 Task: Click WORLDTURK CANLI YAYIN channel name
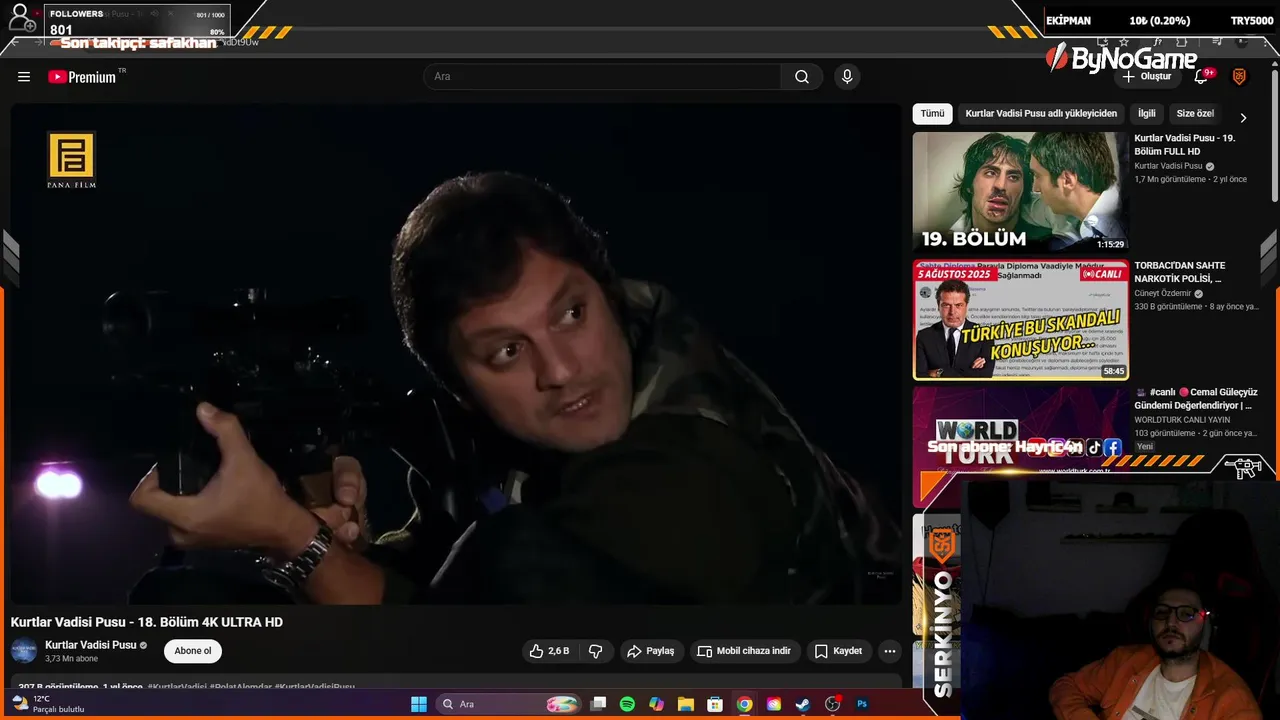1182,420
